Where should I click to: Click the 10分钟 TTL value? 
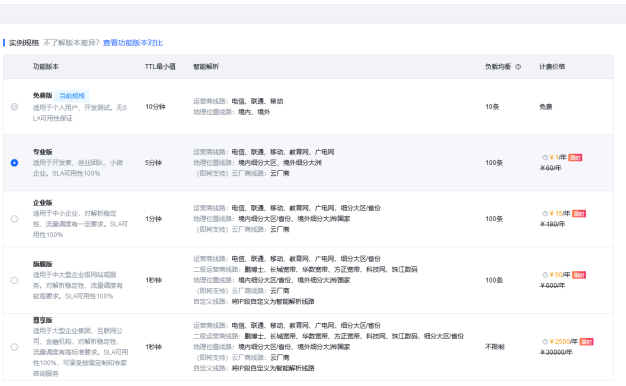[155, 107]
